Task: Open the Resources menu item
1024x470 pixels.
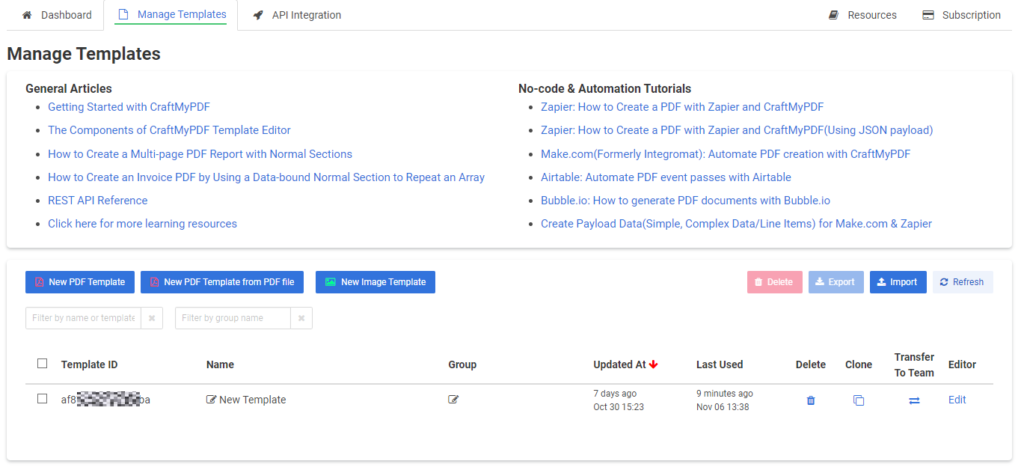Action: [862, 15]
